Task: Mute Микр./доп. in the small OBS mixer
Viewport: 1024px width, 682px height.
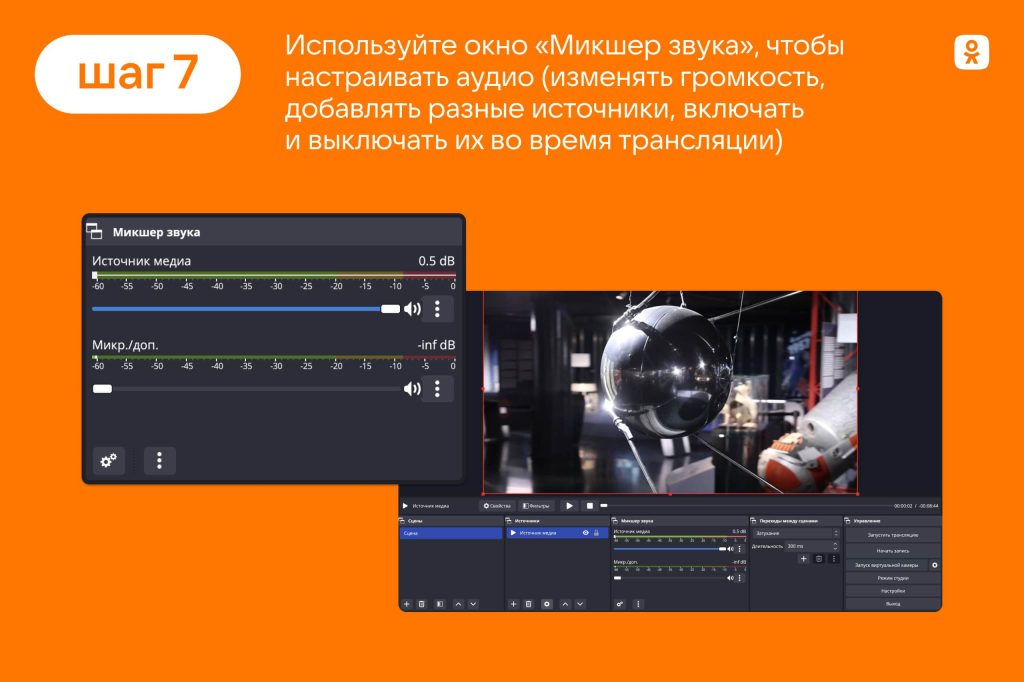Action: click(x=731, y=578)
